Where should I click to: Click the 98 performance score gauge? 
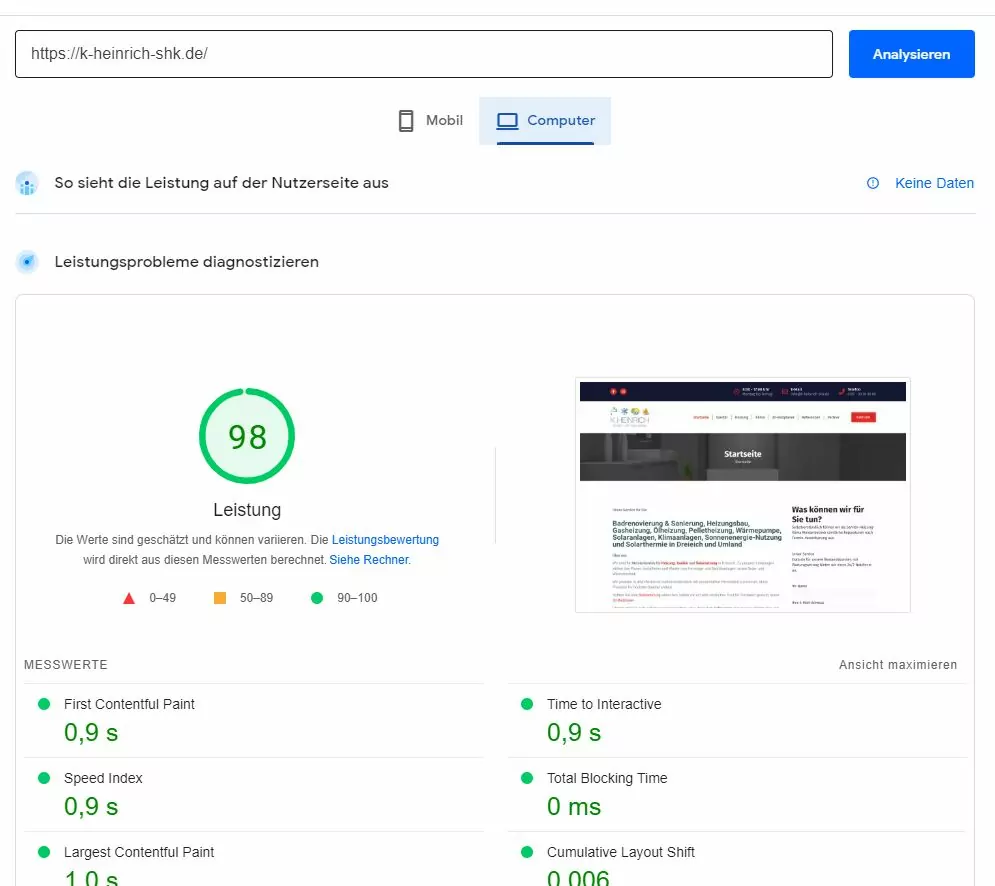click(x=247, y=436)
